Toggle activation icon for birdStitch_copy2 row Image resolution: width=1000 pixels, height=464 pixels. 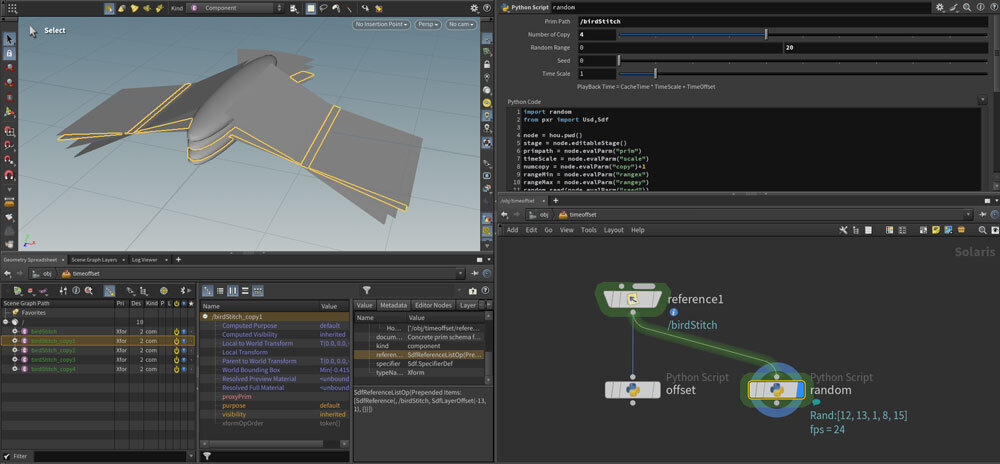[176, 349]
